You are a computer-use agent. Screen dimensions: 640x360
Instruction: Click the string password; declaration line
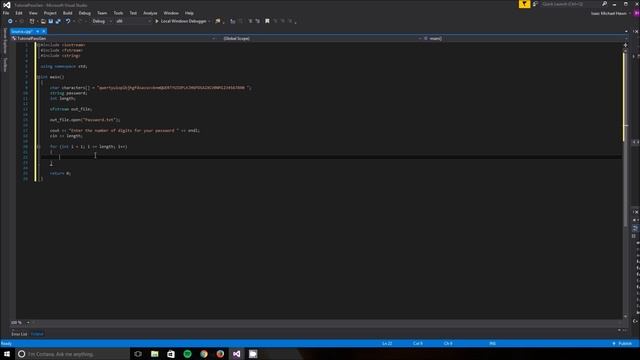pyautogui.click(x=69, y=93)
